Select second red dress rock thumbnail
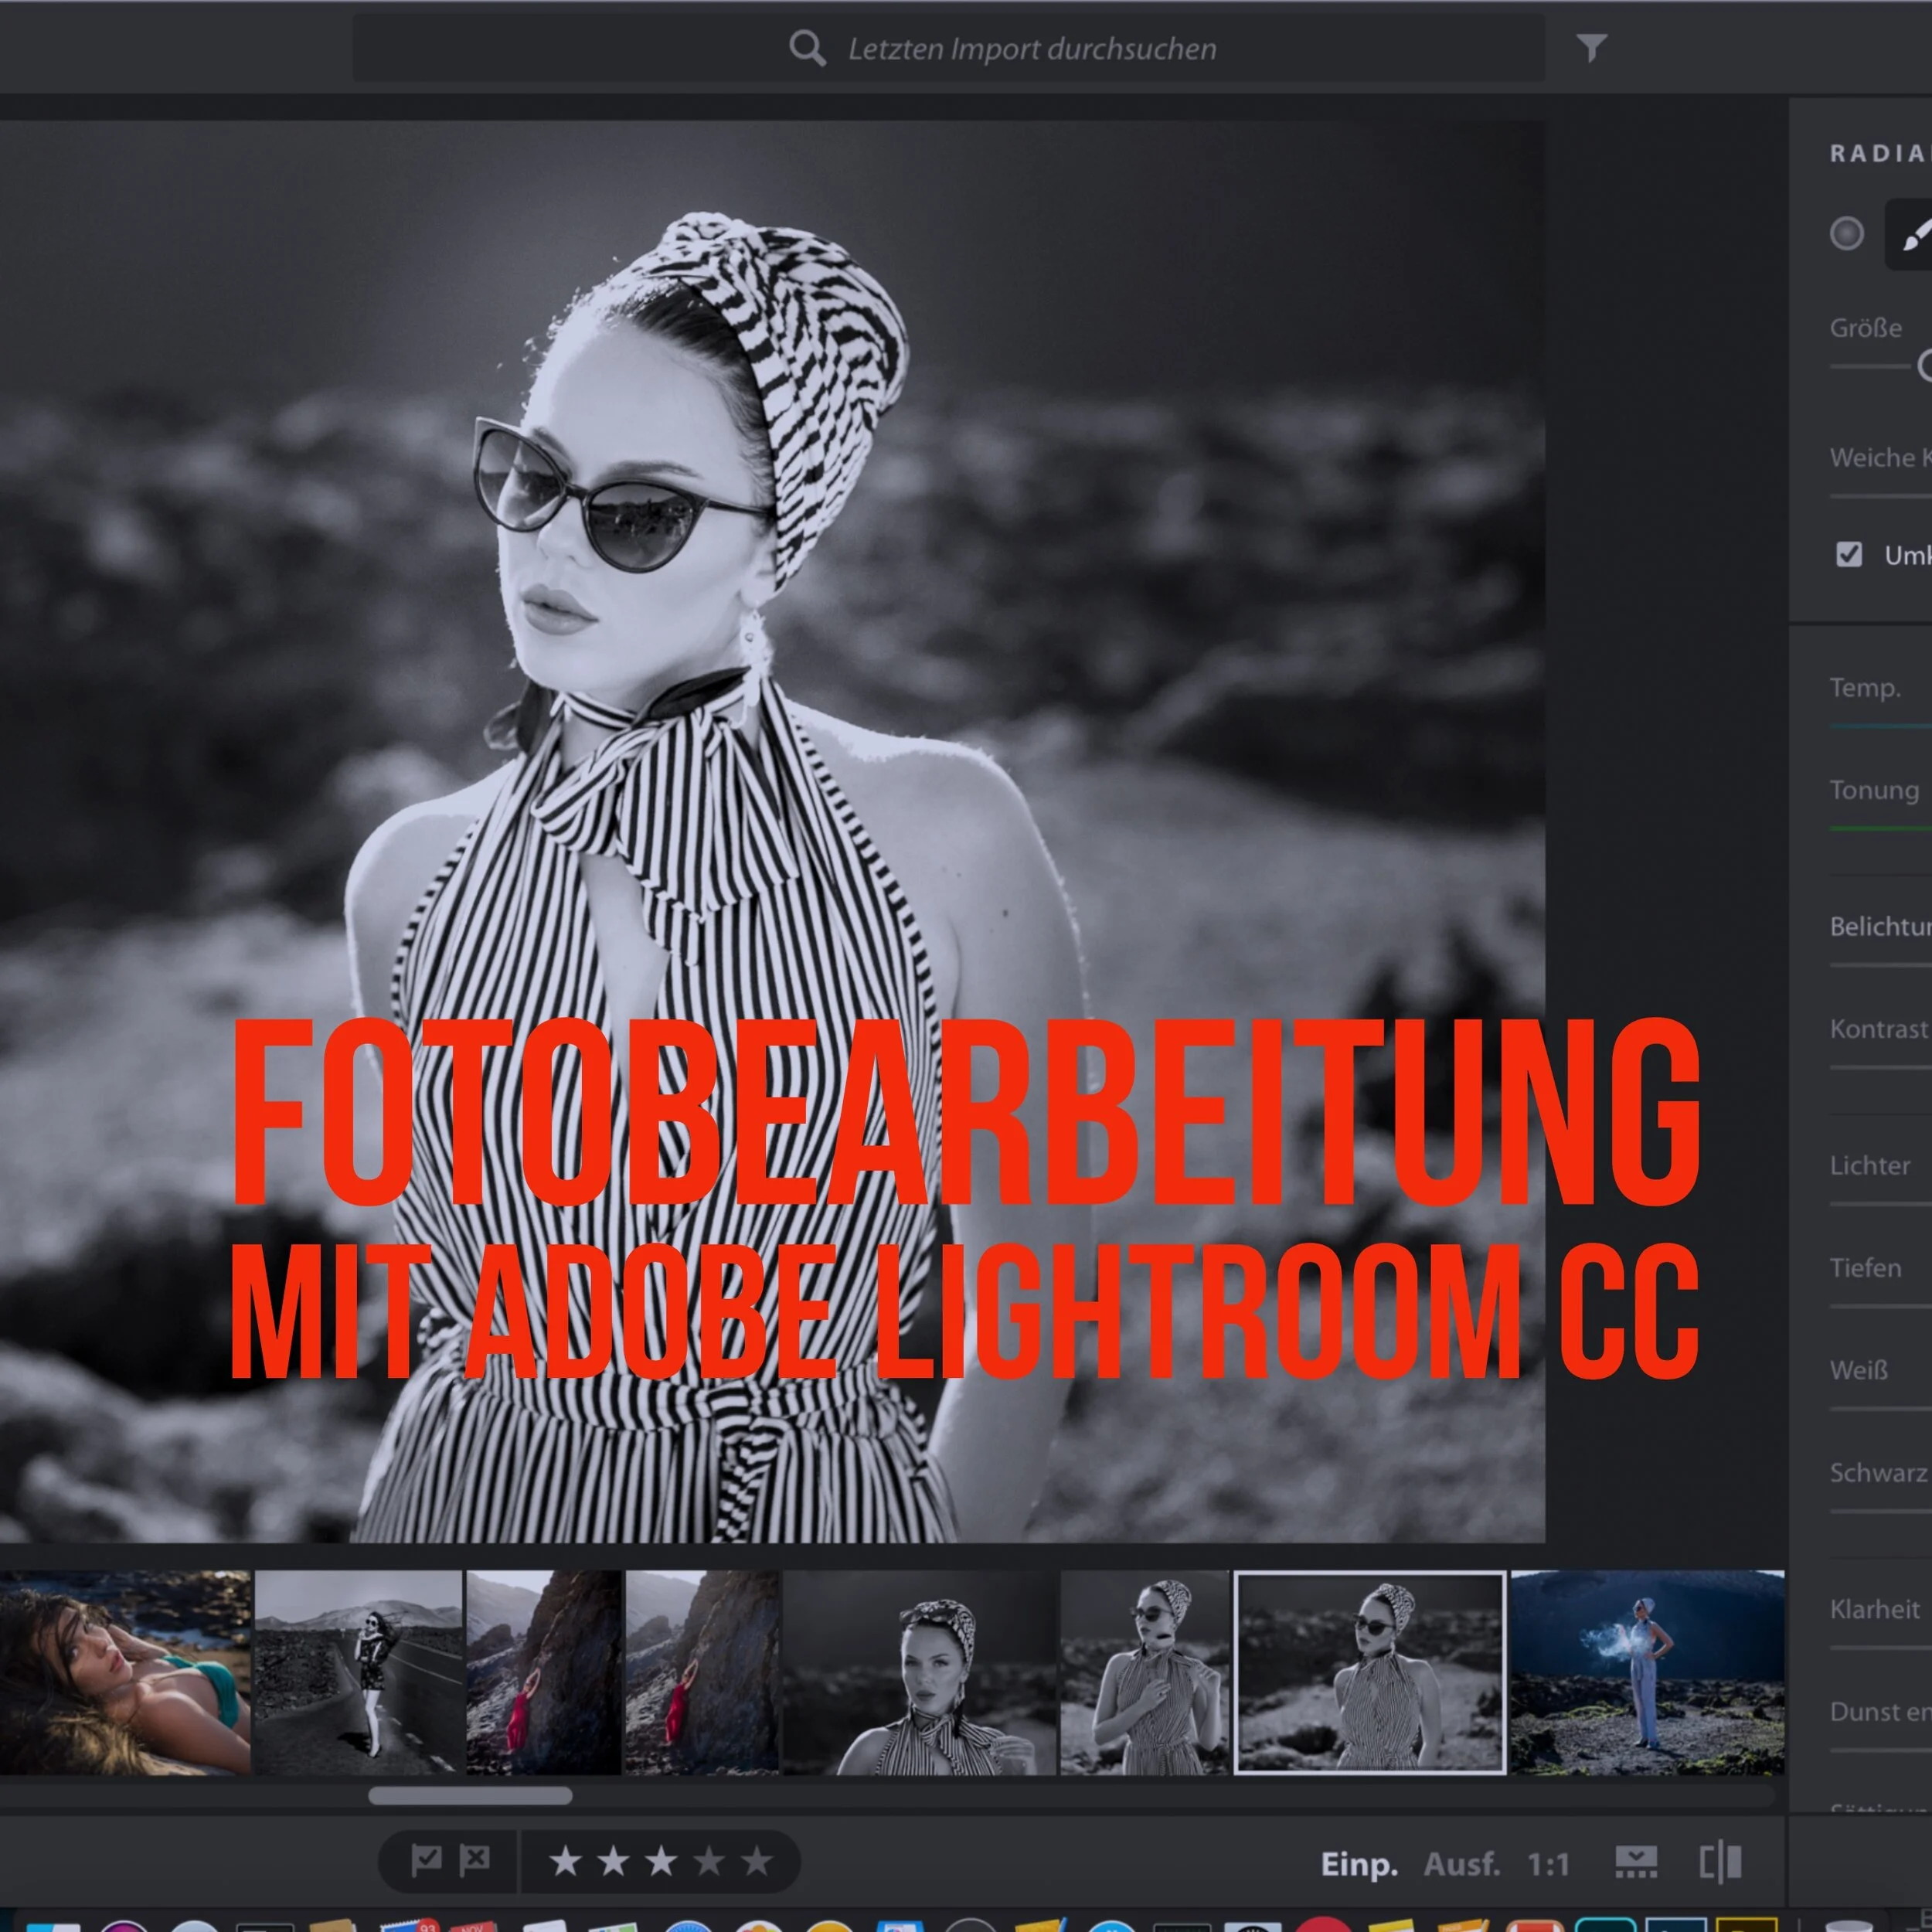Screen dimensions: 1932x1932 click(x=702, y=1672)
